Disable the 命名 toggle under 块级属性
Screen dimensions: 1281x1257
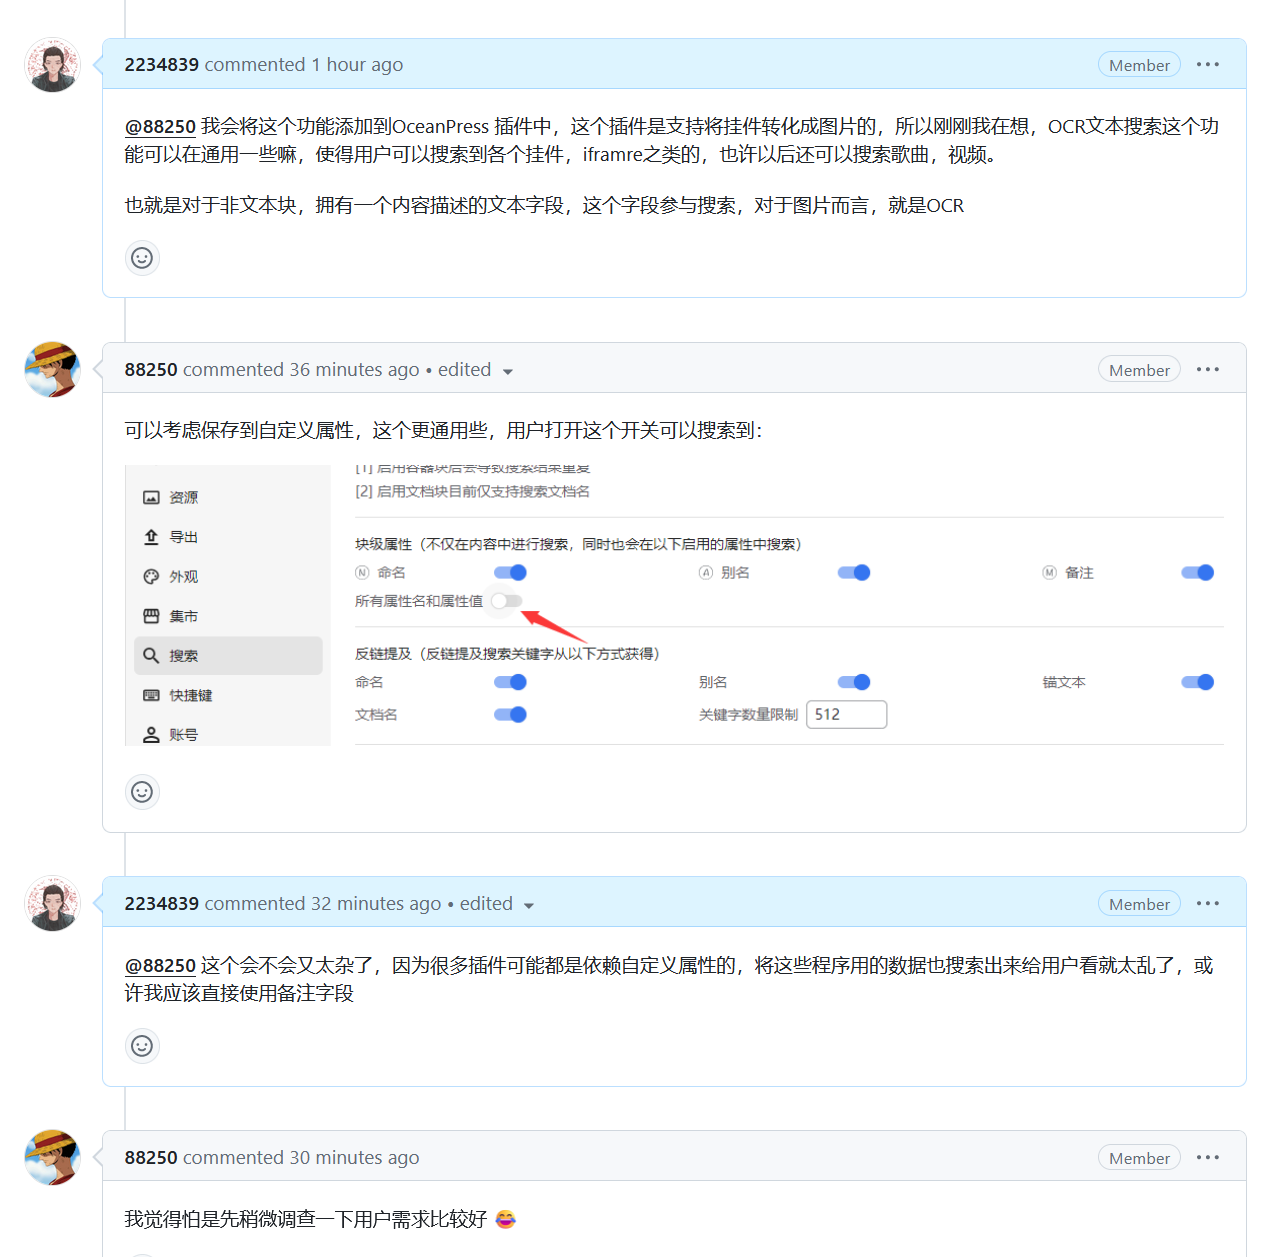[510, 572]
